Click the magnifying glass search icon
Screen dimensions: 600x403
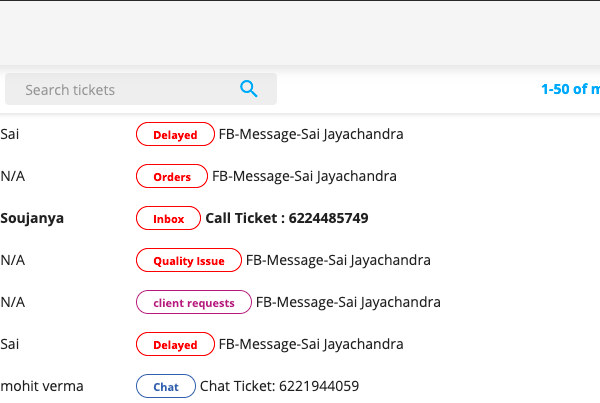tap(249, 89)
